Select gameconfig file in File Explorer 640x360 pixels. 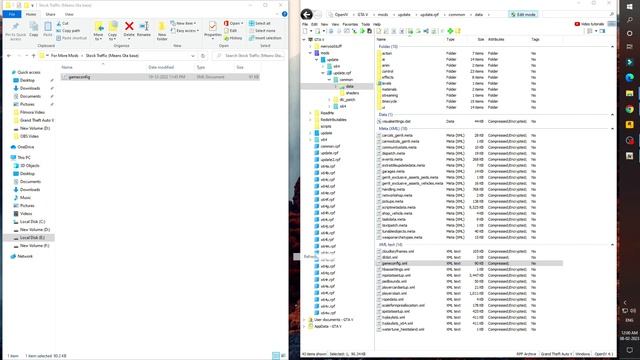pyautogui.click(x=160, y=77)
